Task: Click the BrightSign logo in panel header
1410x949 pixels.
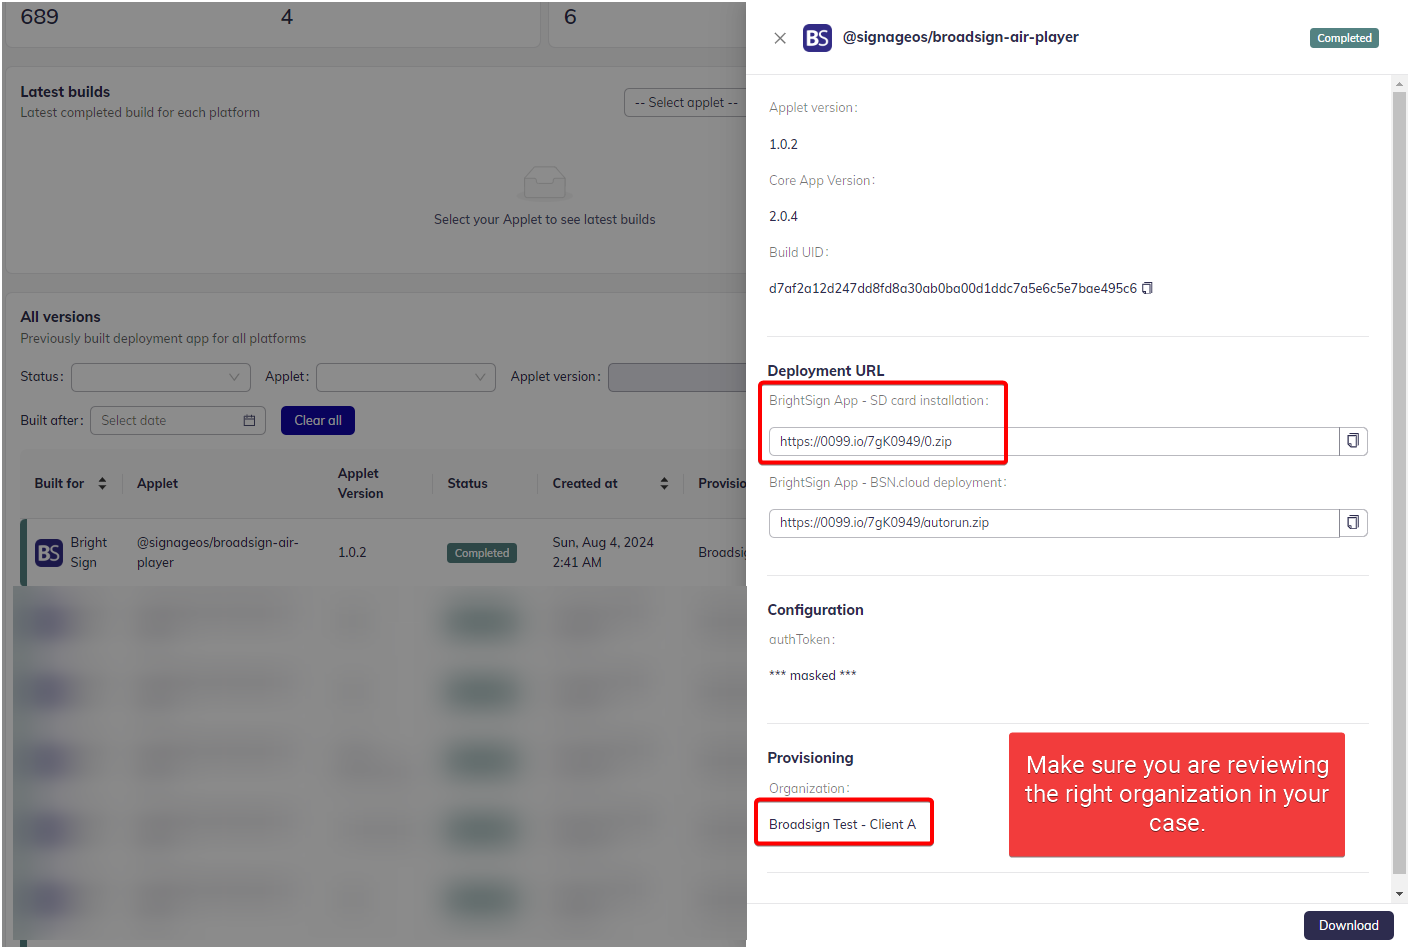Action: 817,38
